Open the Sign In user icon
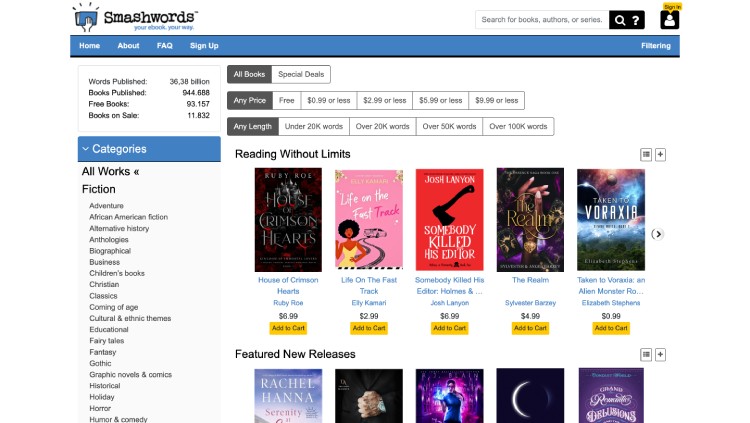This screenshot has width=750, height=423. click(x=670, y=20)
